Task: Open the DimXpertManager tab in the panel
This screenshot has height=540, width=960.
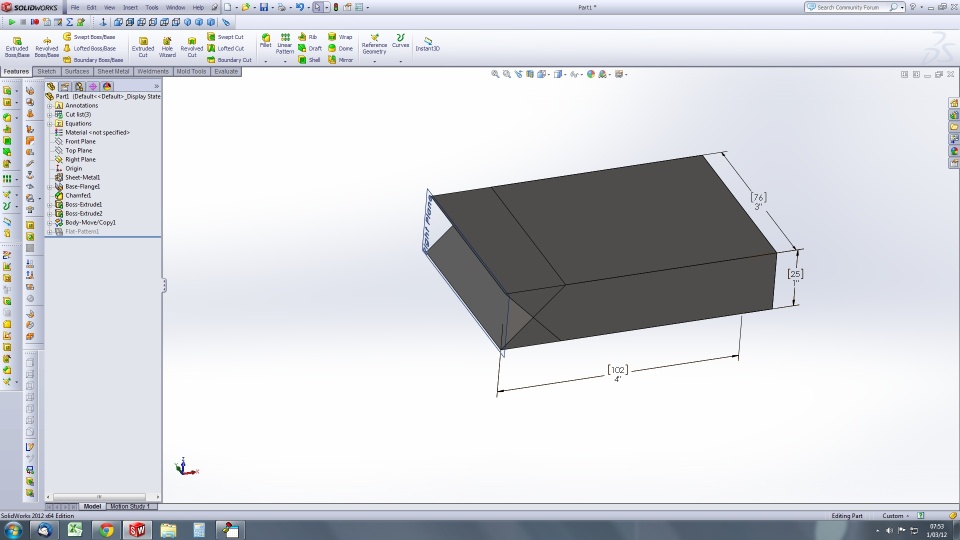Action: point(93,86)
